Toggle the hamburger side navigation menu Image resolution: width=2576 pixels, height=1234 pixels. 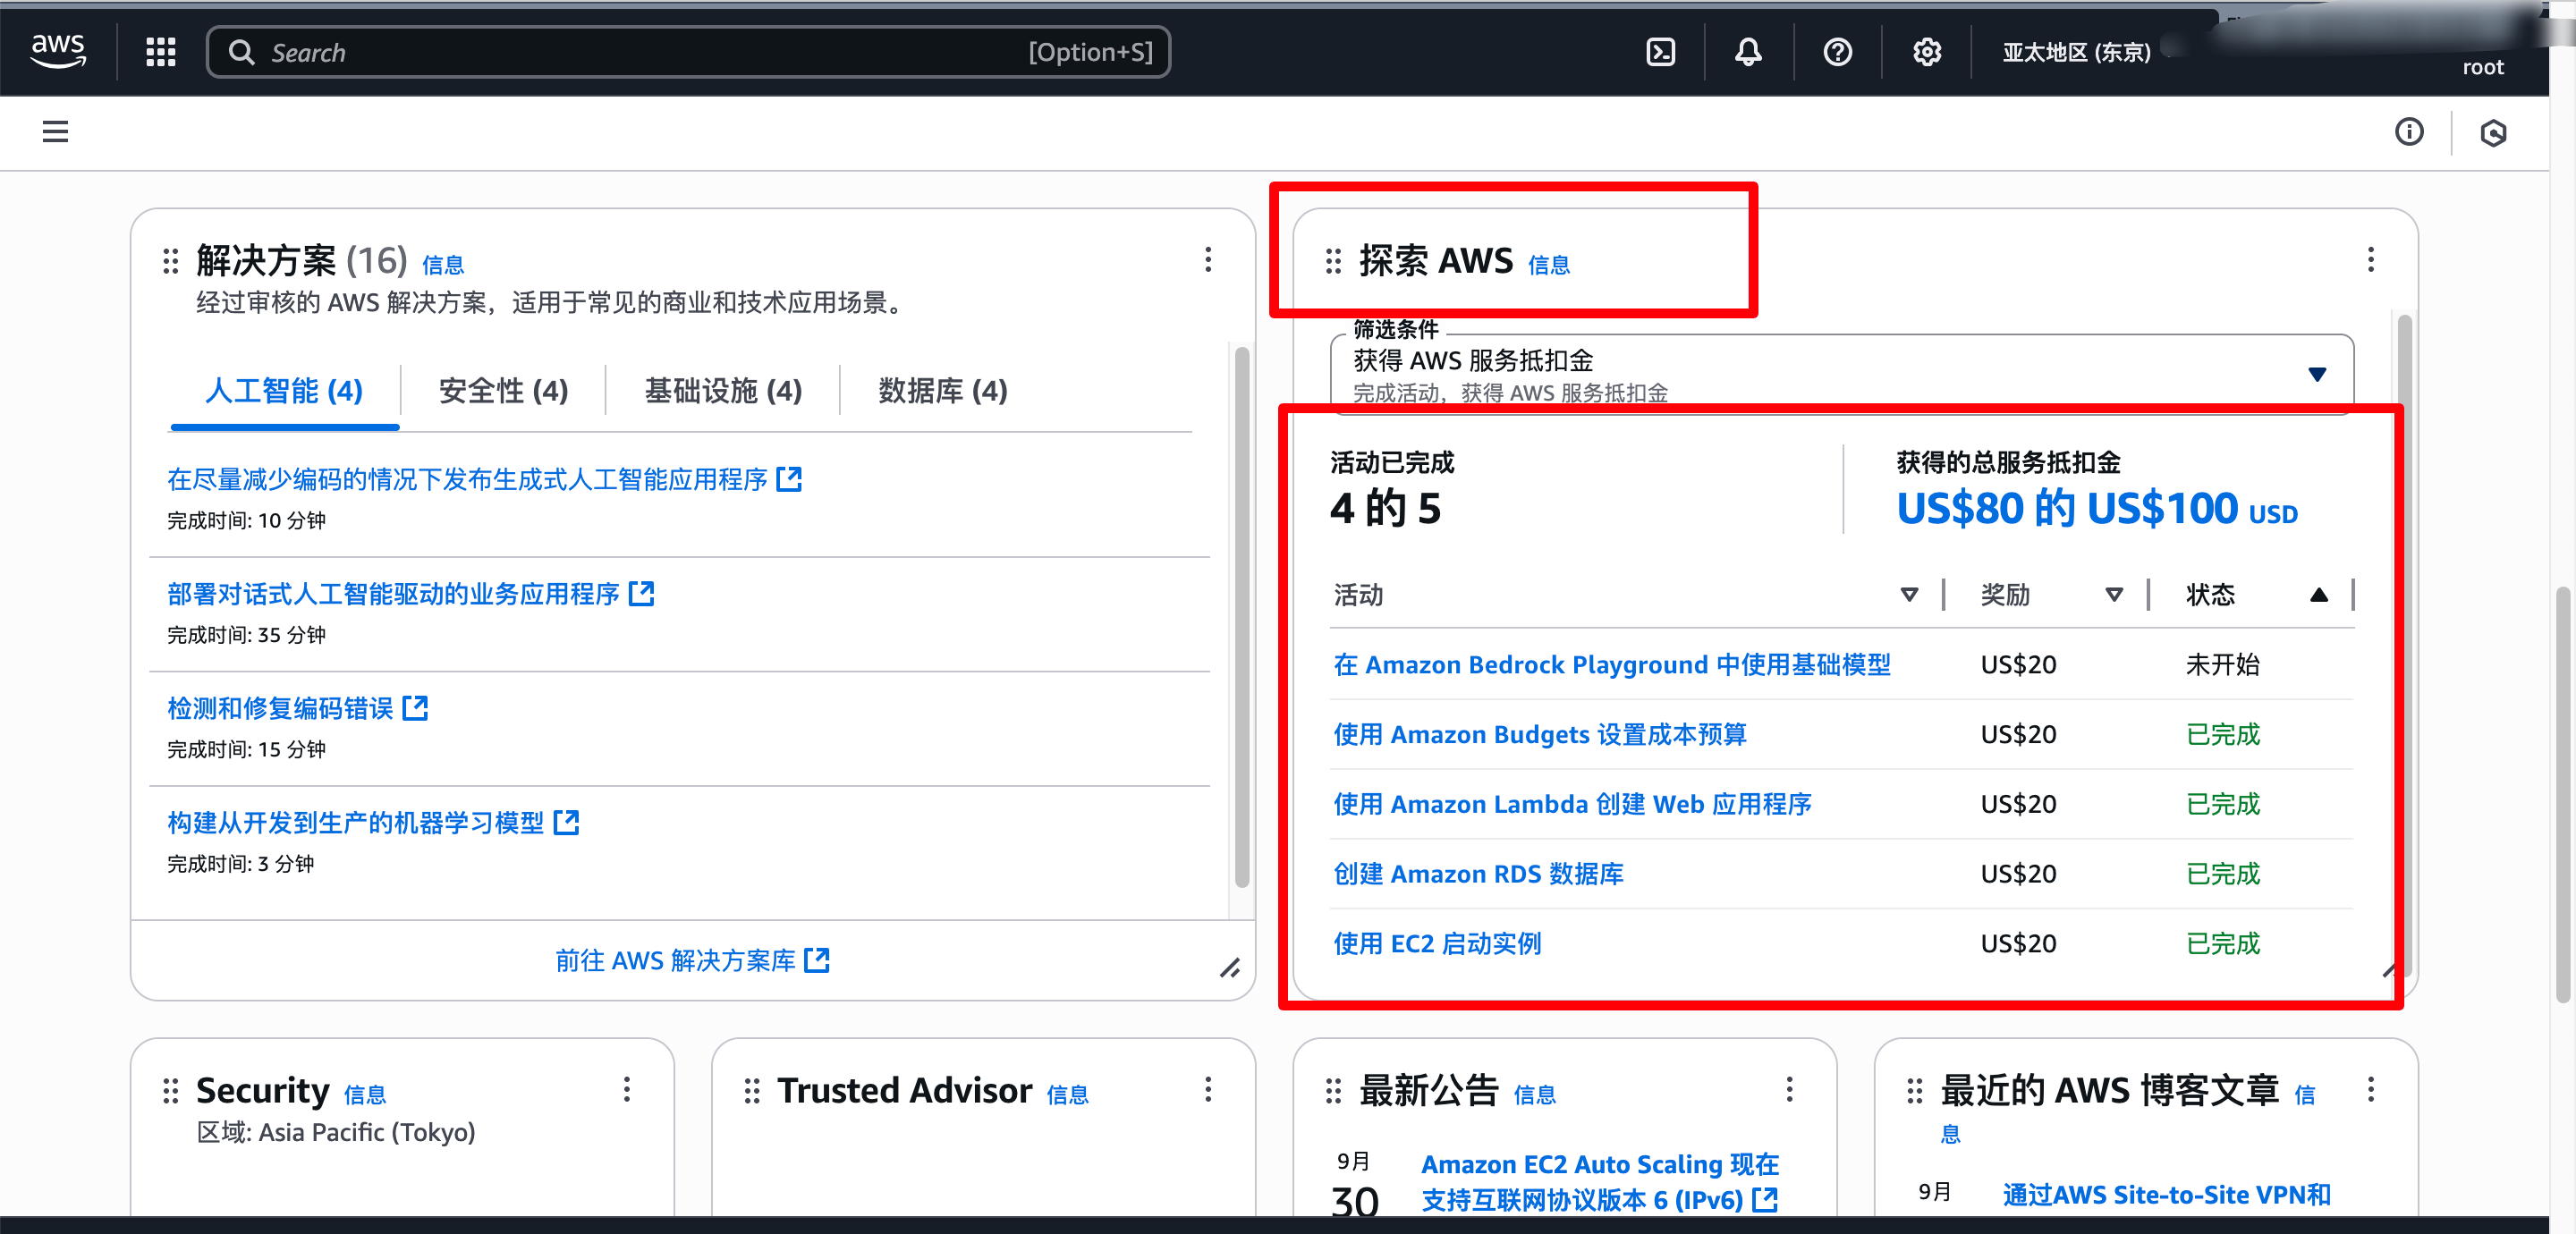(x=55, y=131)
